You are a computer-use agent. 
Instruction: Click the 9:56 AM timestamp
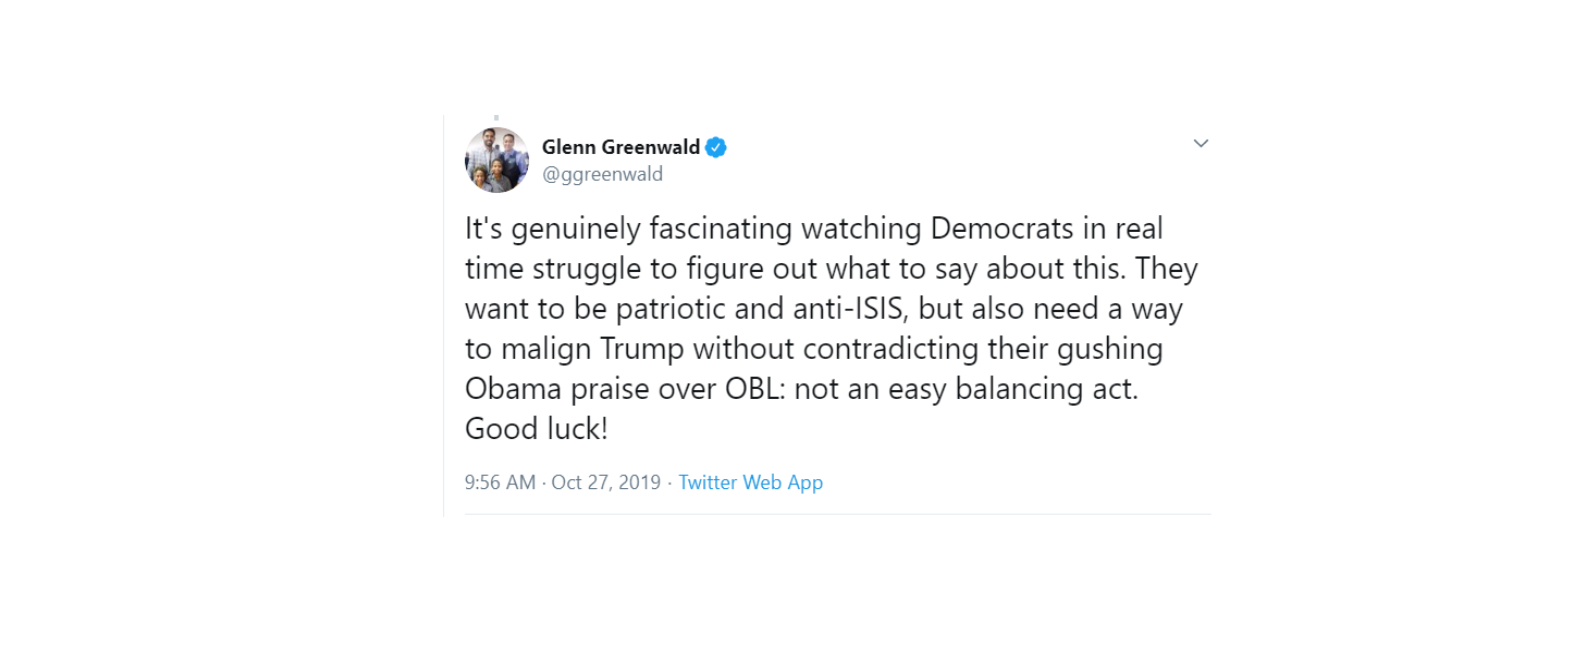(500, 483)
